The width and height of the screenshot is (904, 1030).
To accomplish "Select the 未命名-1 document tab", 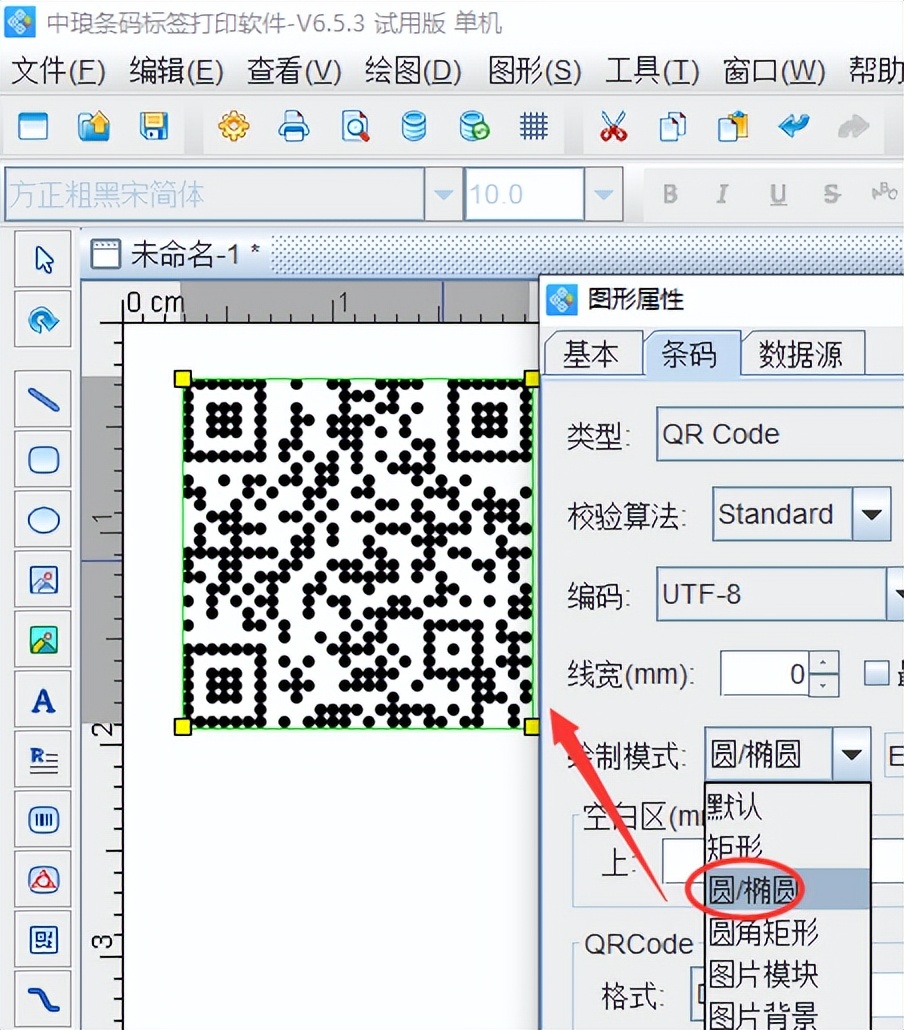I will point(175,254).
